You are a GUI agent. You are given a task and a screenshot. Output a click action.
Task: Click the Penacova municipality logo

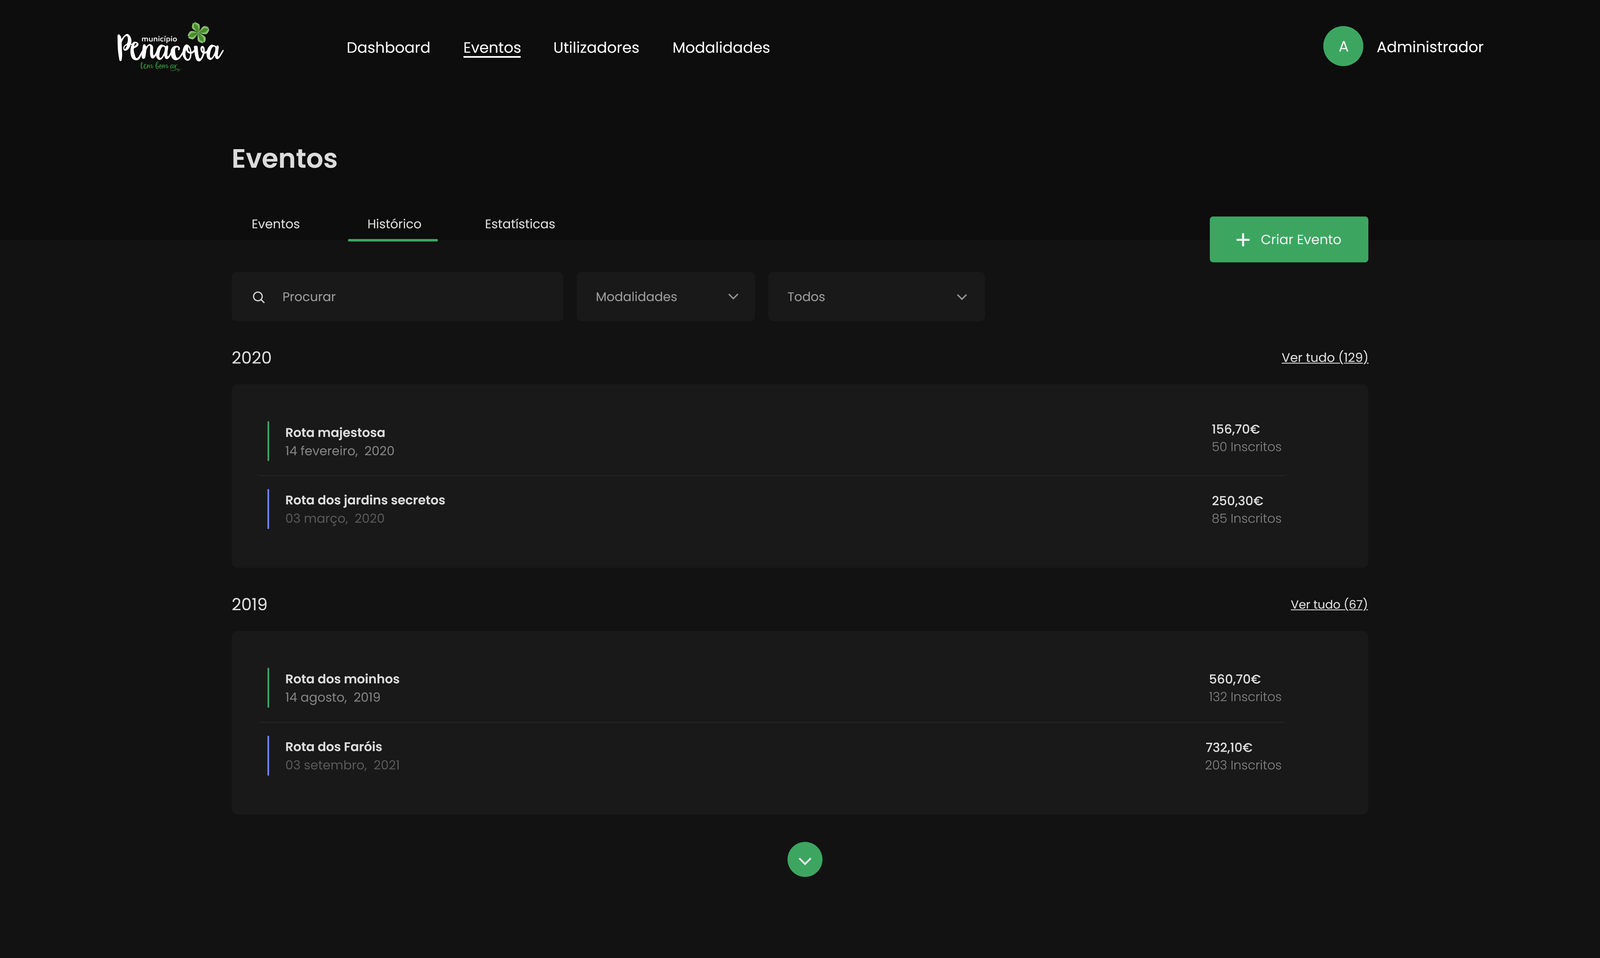pos(170,47)
